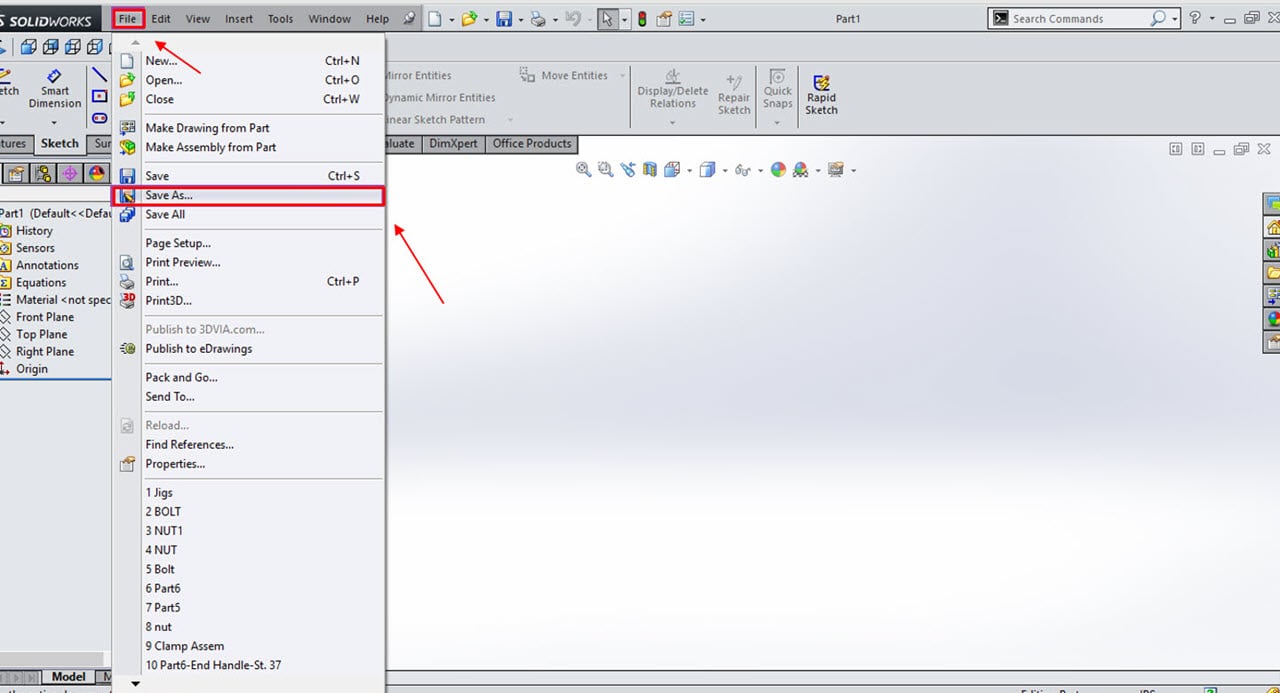Viewport: 1280px width, 693px height.
Task: Click the Open folder icon in title toolbar
Action: (x=470, y=19)
